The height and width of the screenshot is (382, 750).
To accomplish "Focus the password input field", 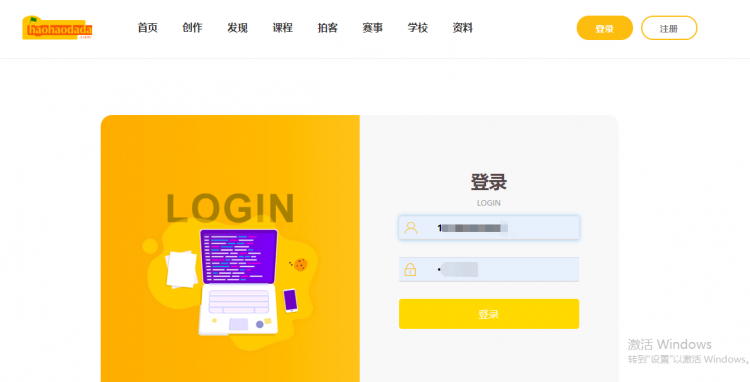I will click(489, 269).
